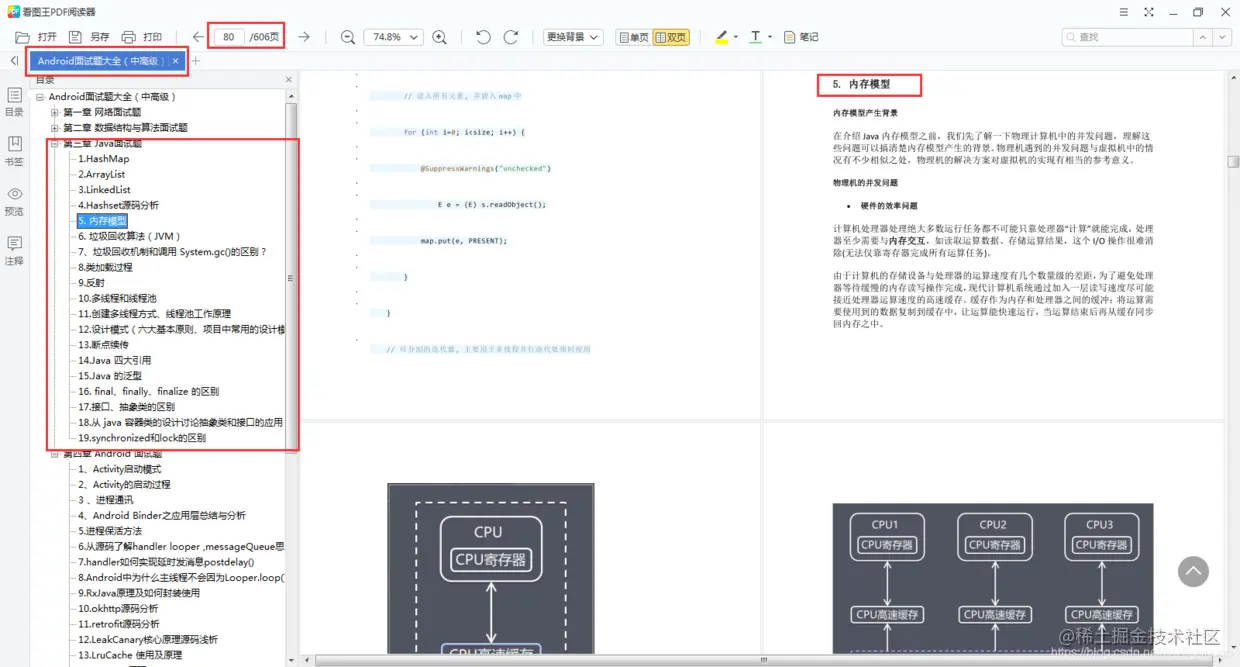Open the 书签 bookmarks sidebar panel
This screenshot has width=1240, height=667.
pyautogui.click(x=14, y=150)
